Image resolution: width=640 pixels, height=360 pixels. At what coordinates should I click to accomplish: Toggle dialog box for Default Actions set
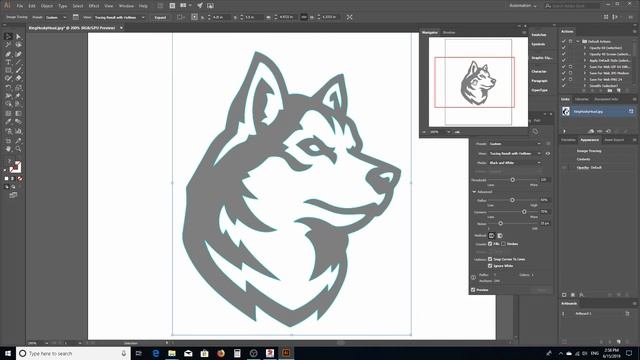[571, 41]
